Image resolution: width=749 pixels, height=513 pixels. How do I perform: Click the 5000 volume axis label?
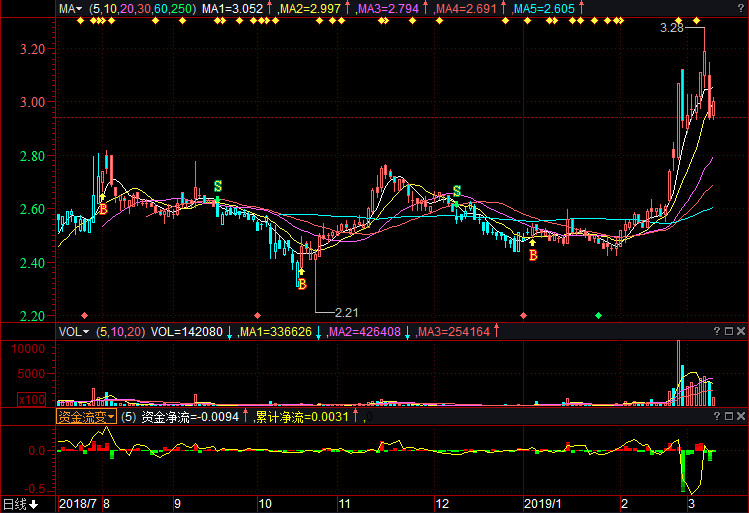click(x=32, y=374)
